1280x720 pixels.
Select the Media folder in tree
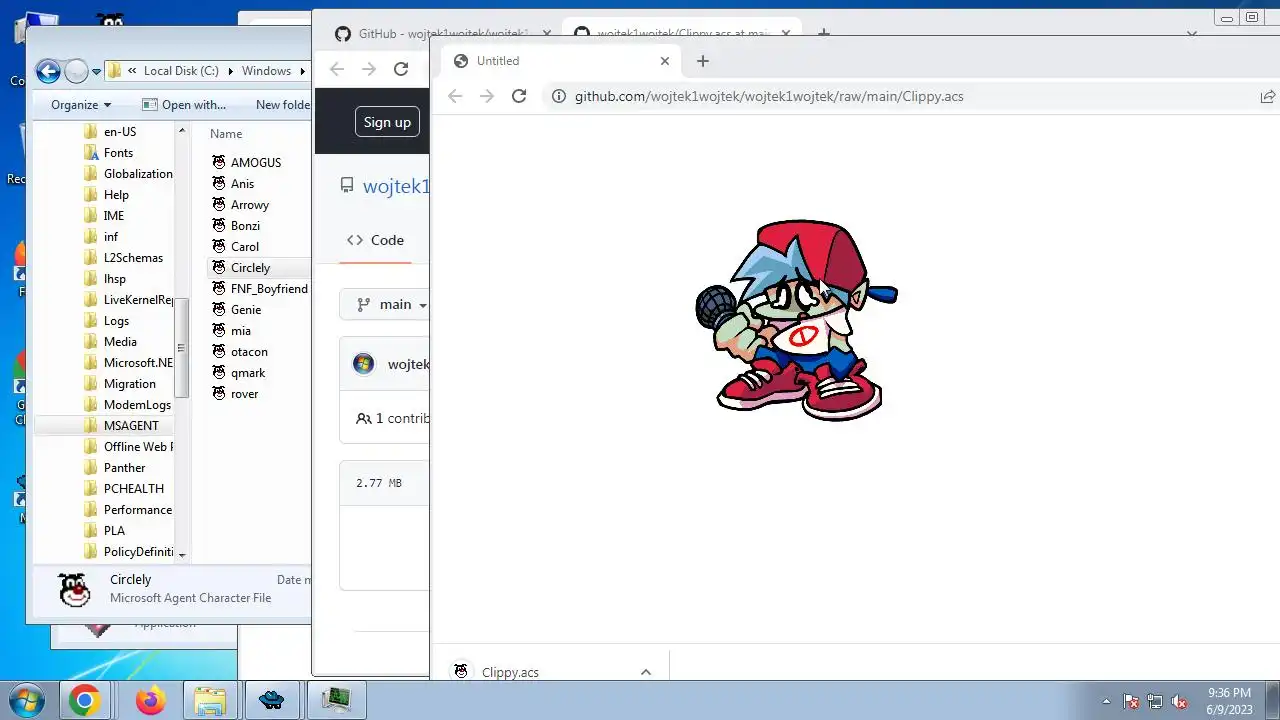(x=120, y=341)
